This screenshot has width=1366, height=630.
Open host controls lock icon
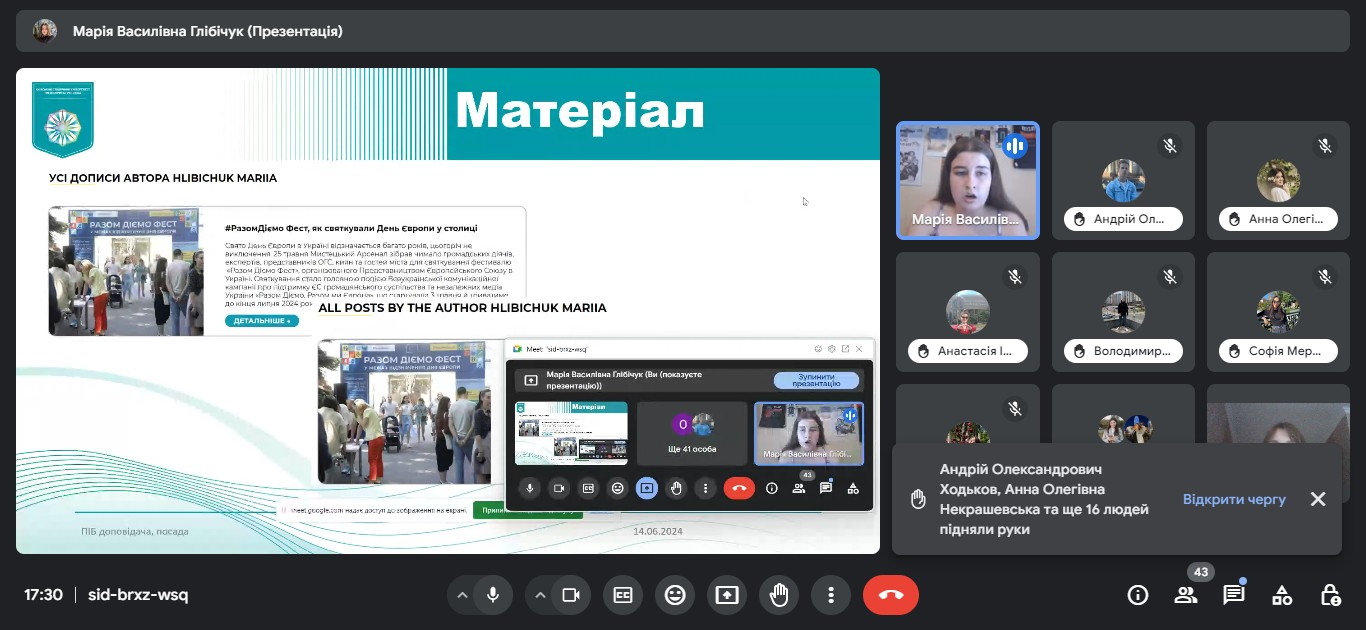[x=1330, y=595]
